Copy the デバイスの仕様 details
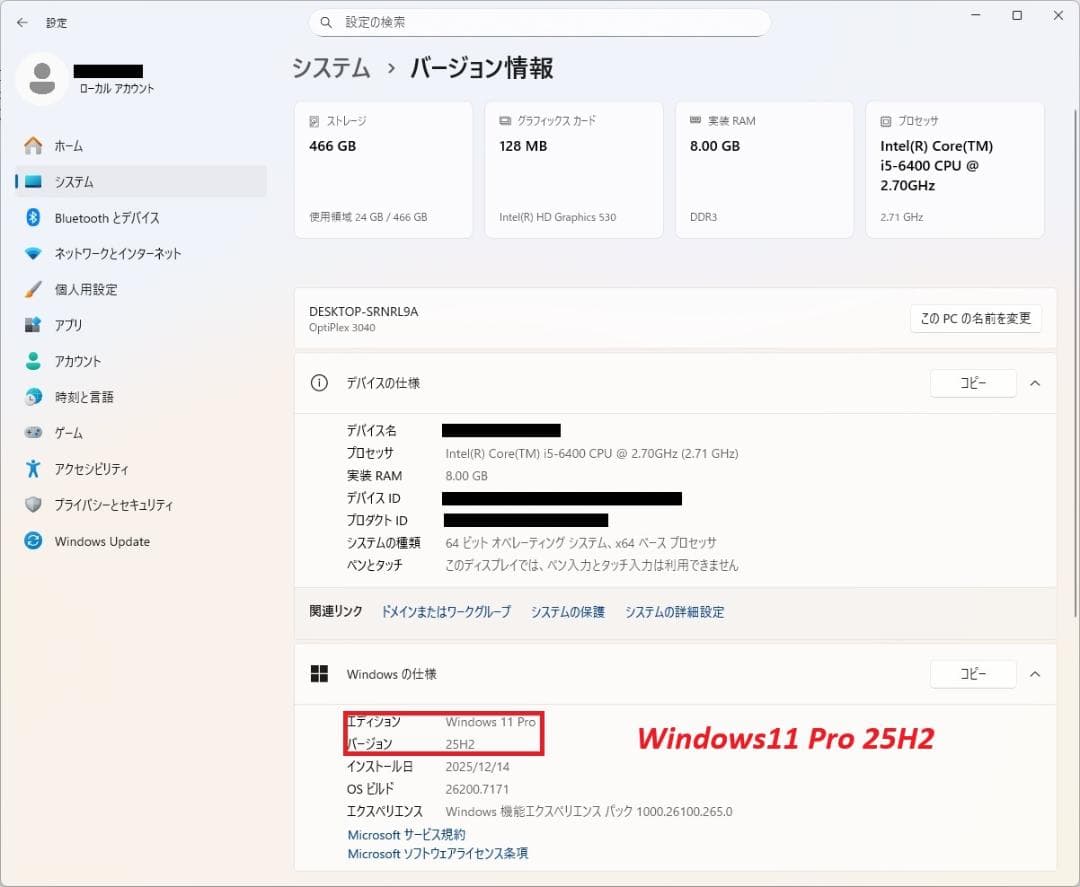Viewport: 1080px width, 887px height. 973,383
